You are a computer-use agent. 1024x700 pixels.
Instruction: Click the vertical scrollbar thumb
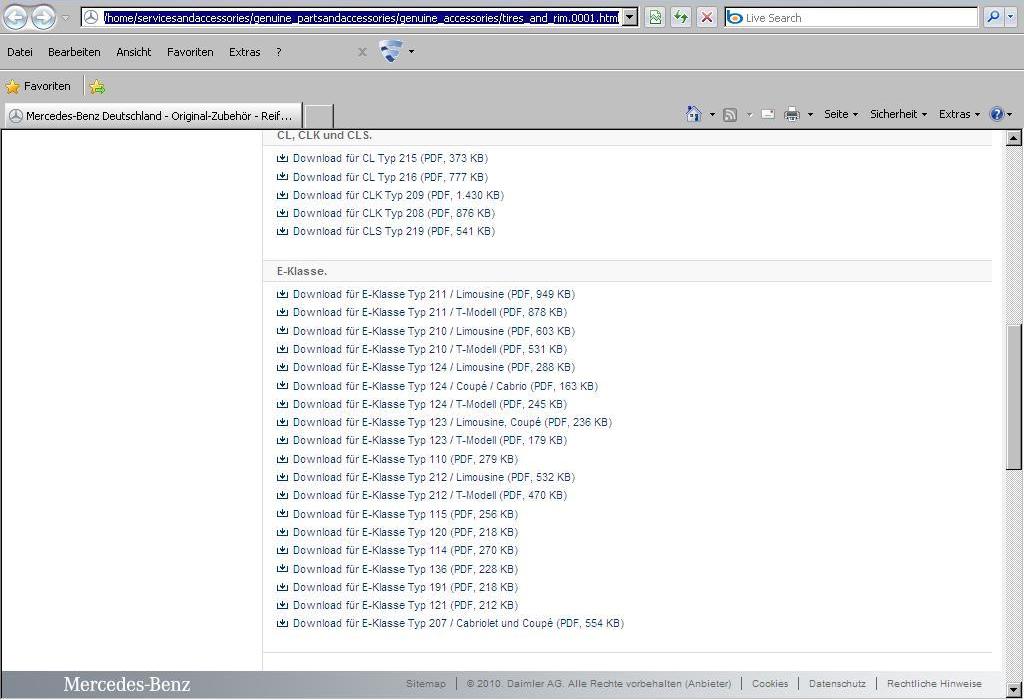[1014, 396]
